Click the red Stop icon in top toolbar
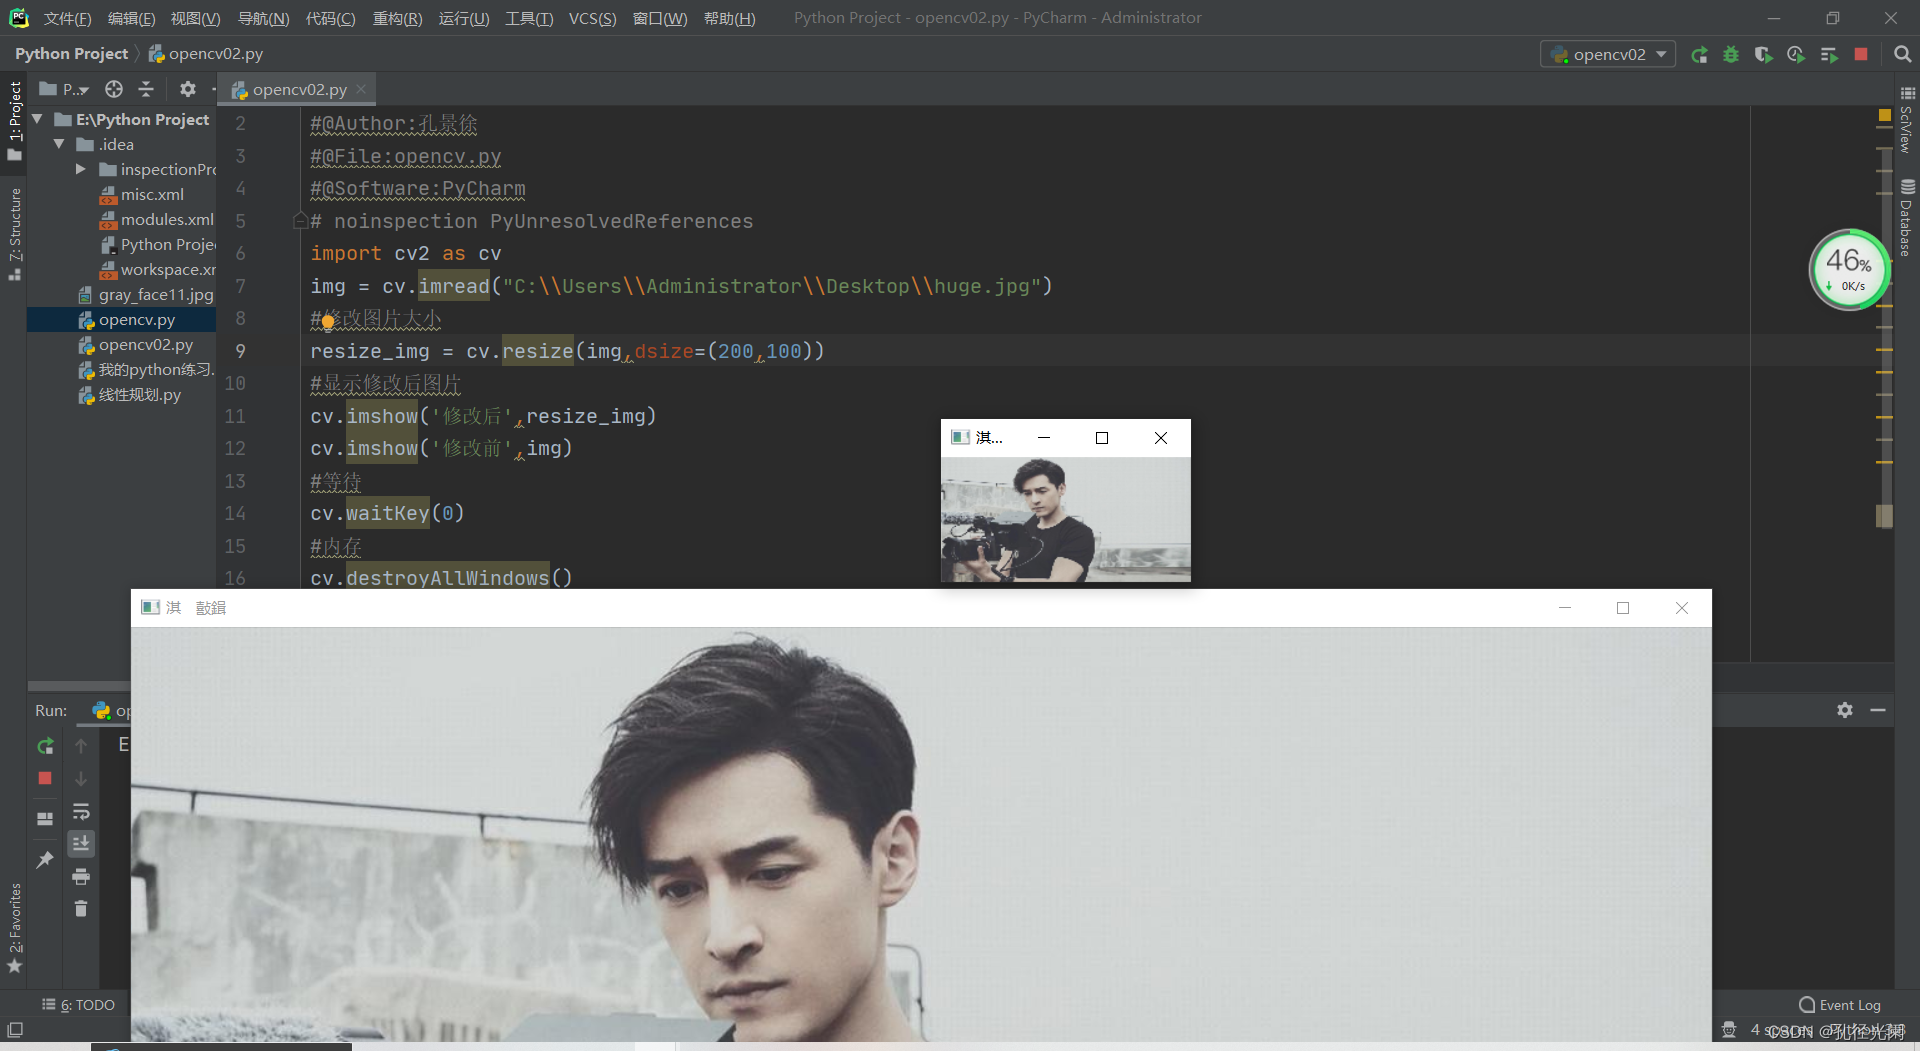The image size is (1920, 1051). click(1861, 54)
